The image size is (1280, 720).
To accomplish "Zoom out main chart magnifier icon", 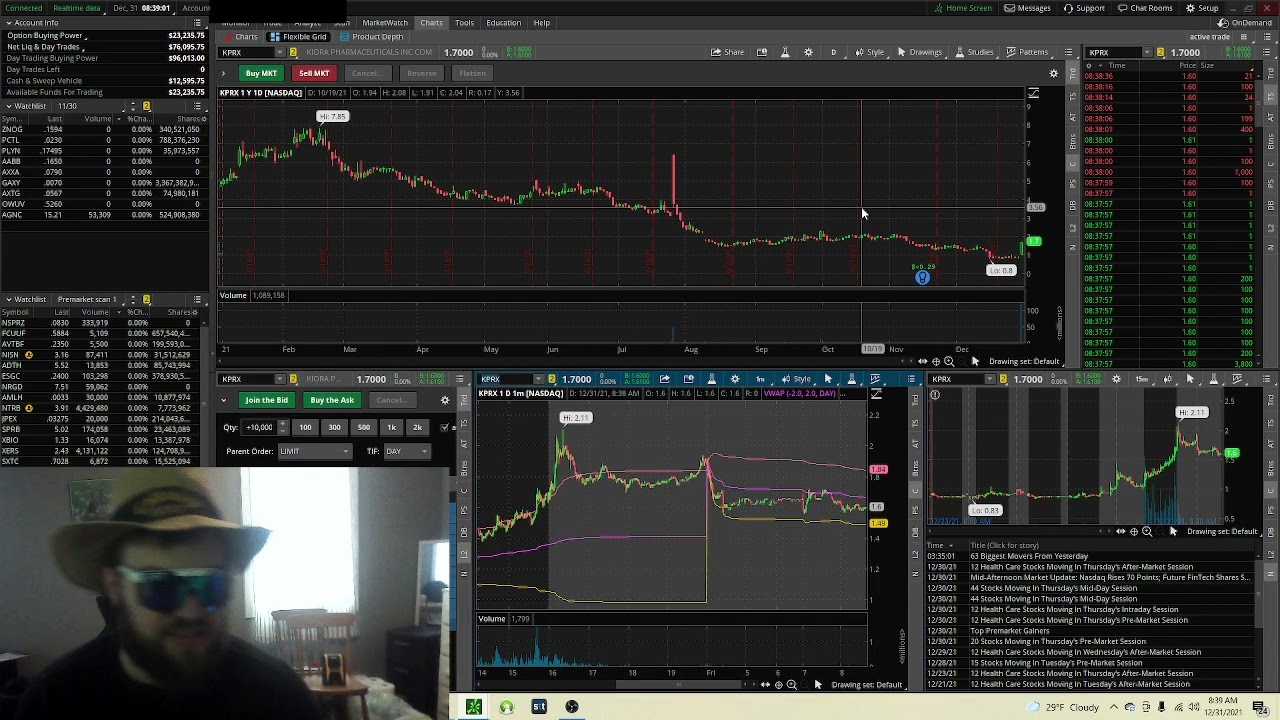I will 949,361.
